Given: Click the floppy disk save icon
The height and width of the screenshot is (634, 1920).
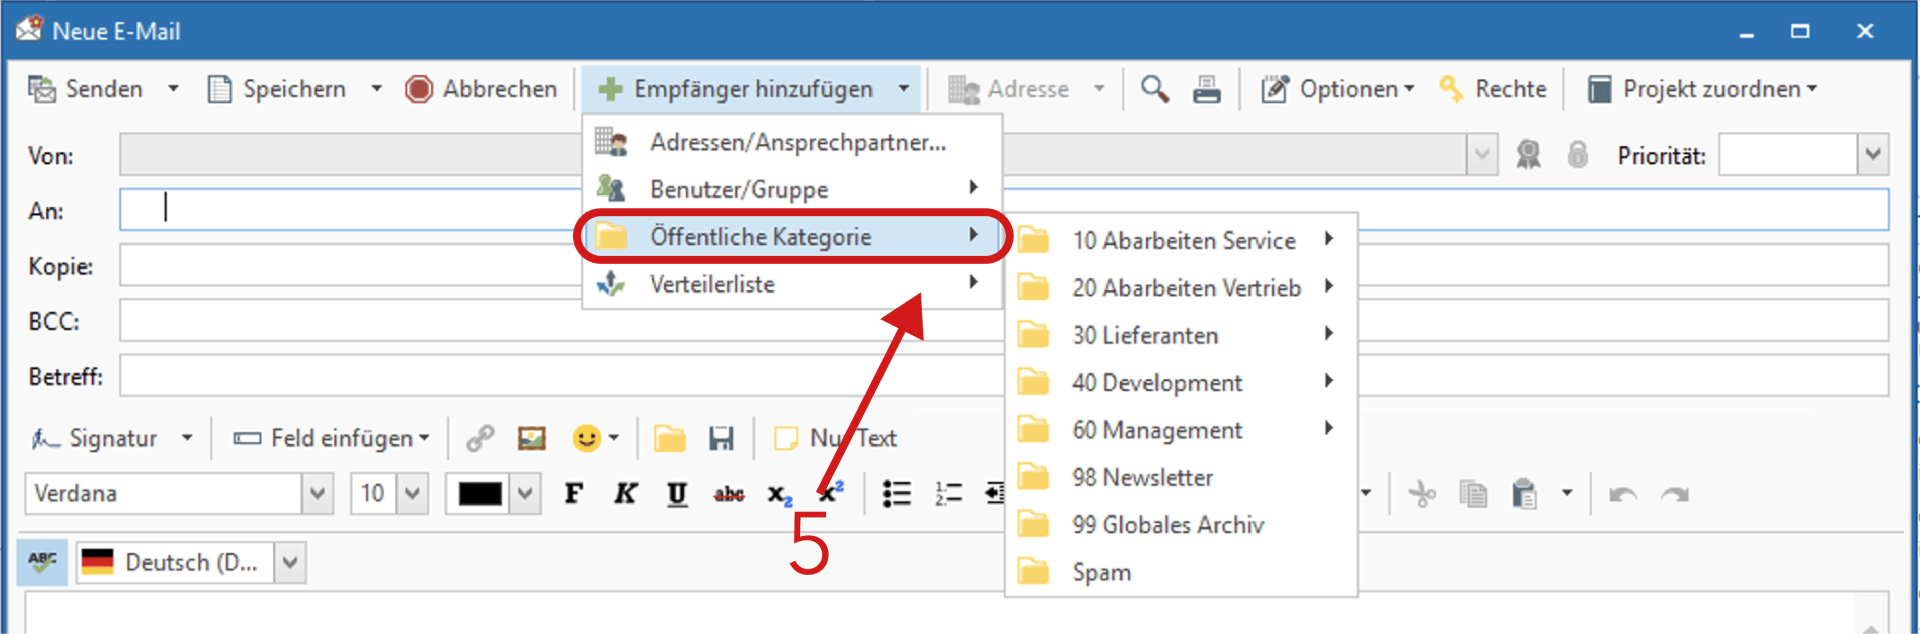Looking at the screenshot, I should (x=721, y=438).
